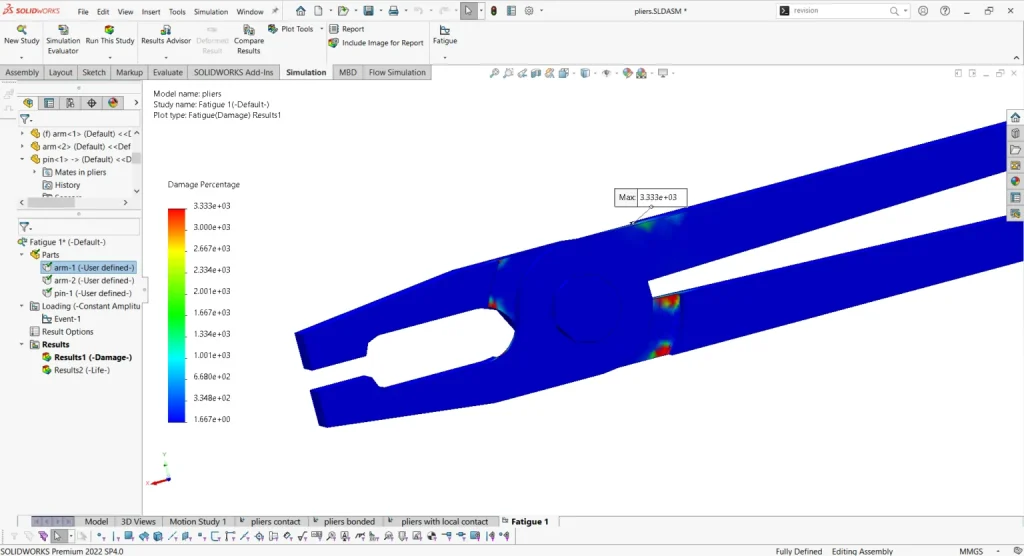Select Event-1 in the study tree

(x=61, y=319)
